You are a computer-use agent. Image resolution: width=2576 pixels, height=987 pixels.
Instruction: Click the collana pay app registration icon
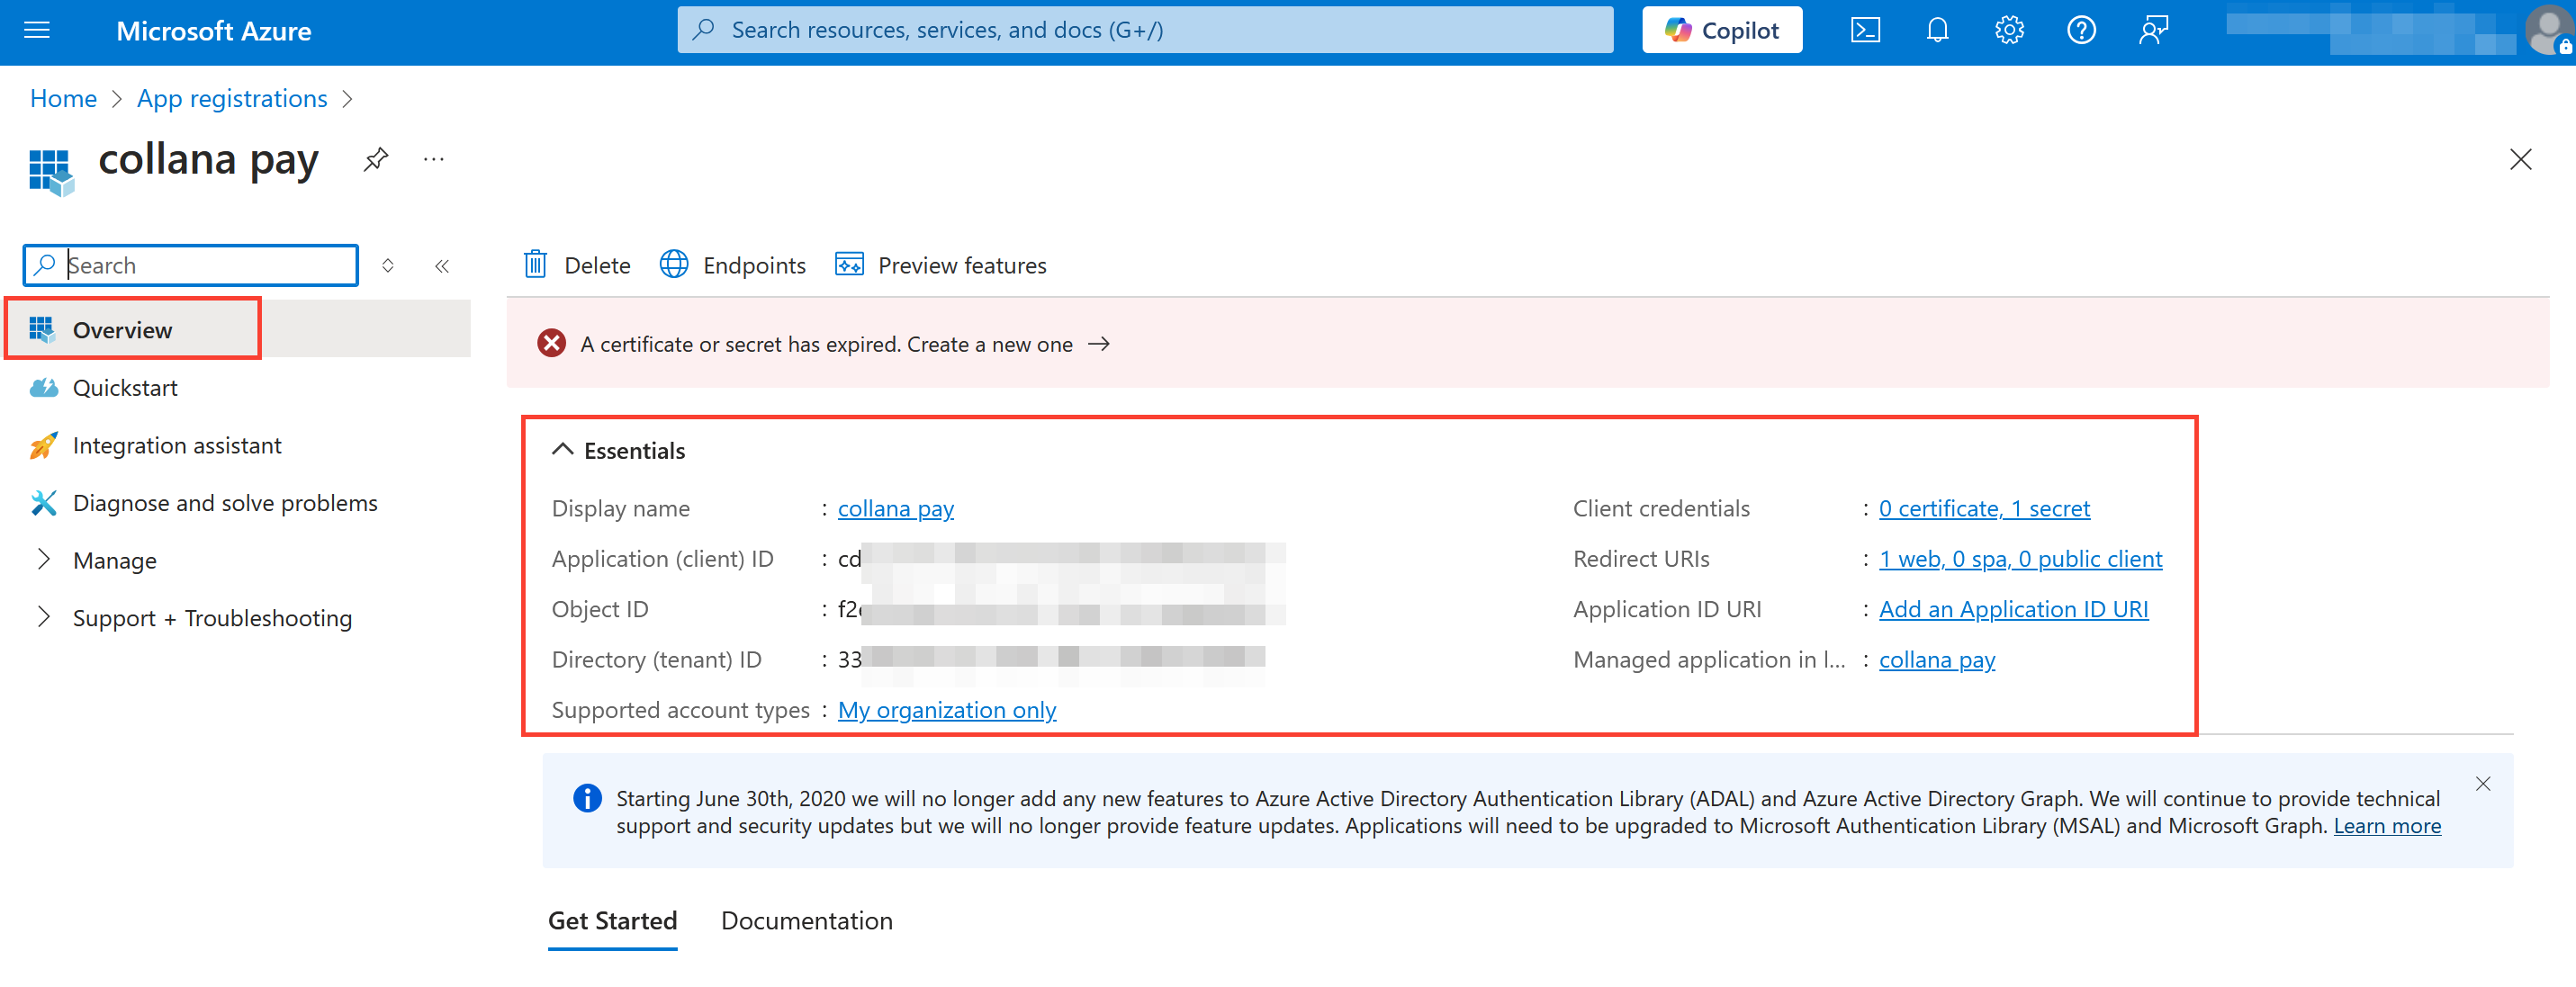pos(51,172)
